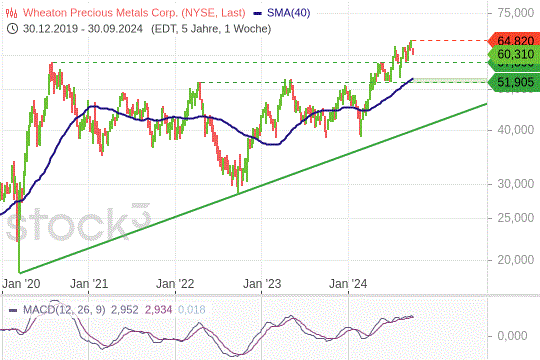The height and width of the screenshot is (360, 540).
Task: Click the date range 30.12.2019 - 30.09.2024
Action: coord(83,29)
